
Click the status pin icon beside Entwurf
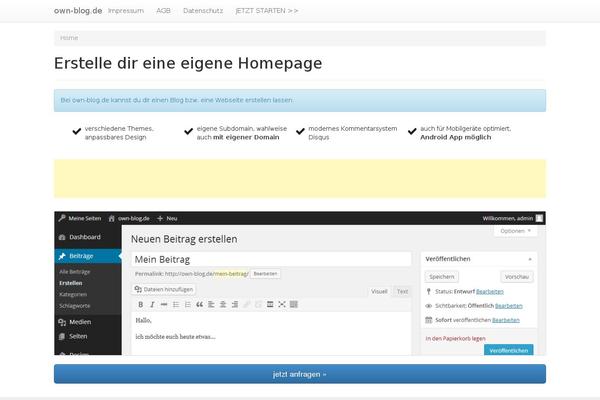click(x=429, y=292)
